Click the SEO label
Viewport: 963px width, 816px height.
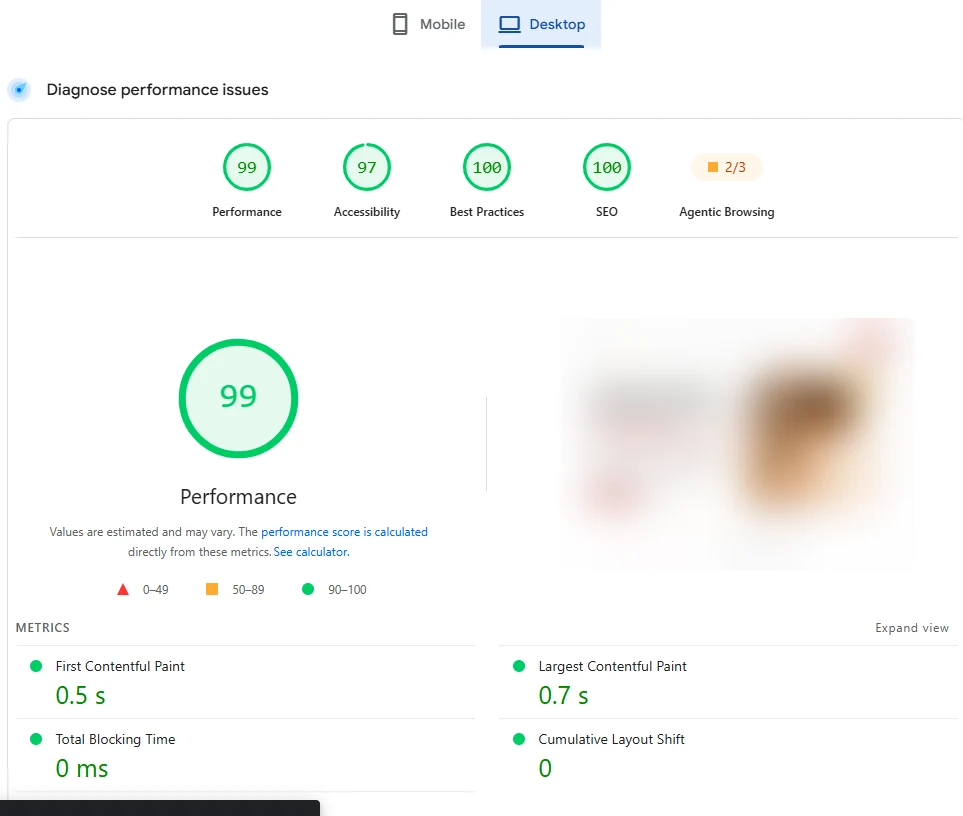607,212
